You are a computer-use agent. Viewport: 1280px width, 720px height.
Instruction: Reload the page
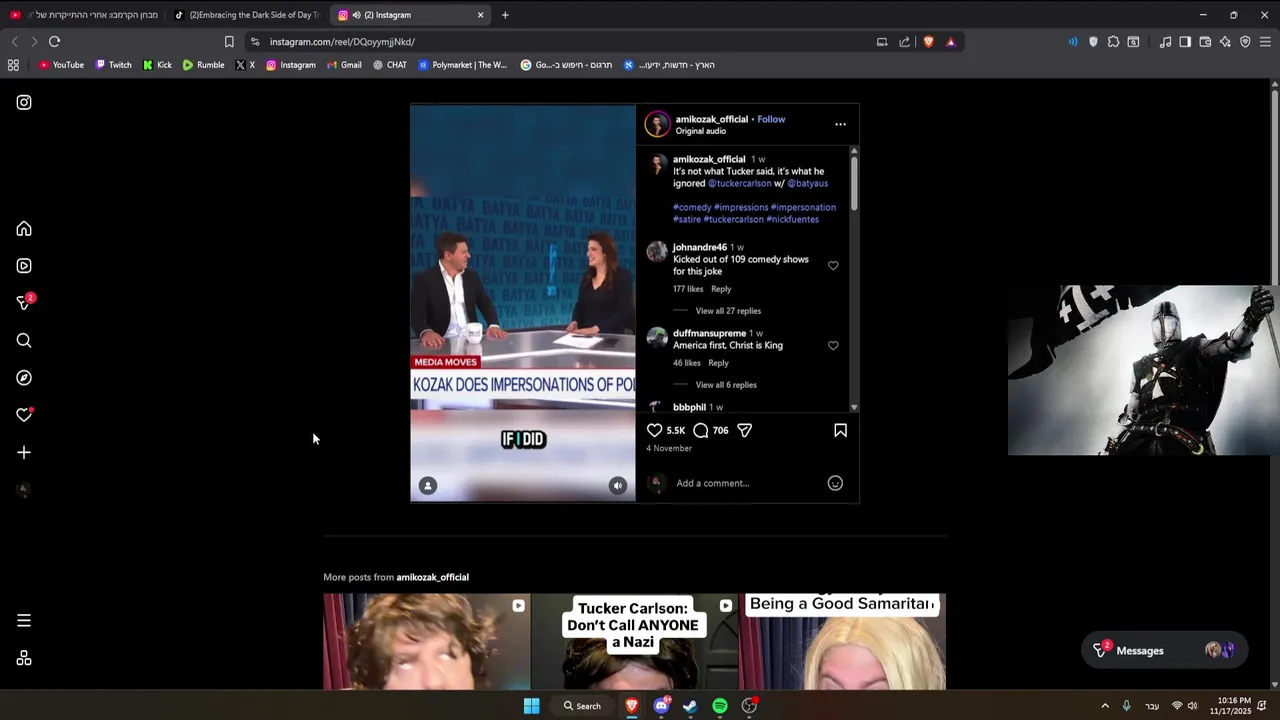click(x=54, y=42)
